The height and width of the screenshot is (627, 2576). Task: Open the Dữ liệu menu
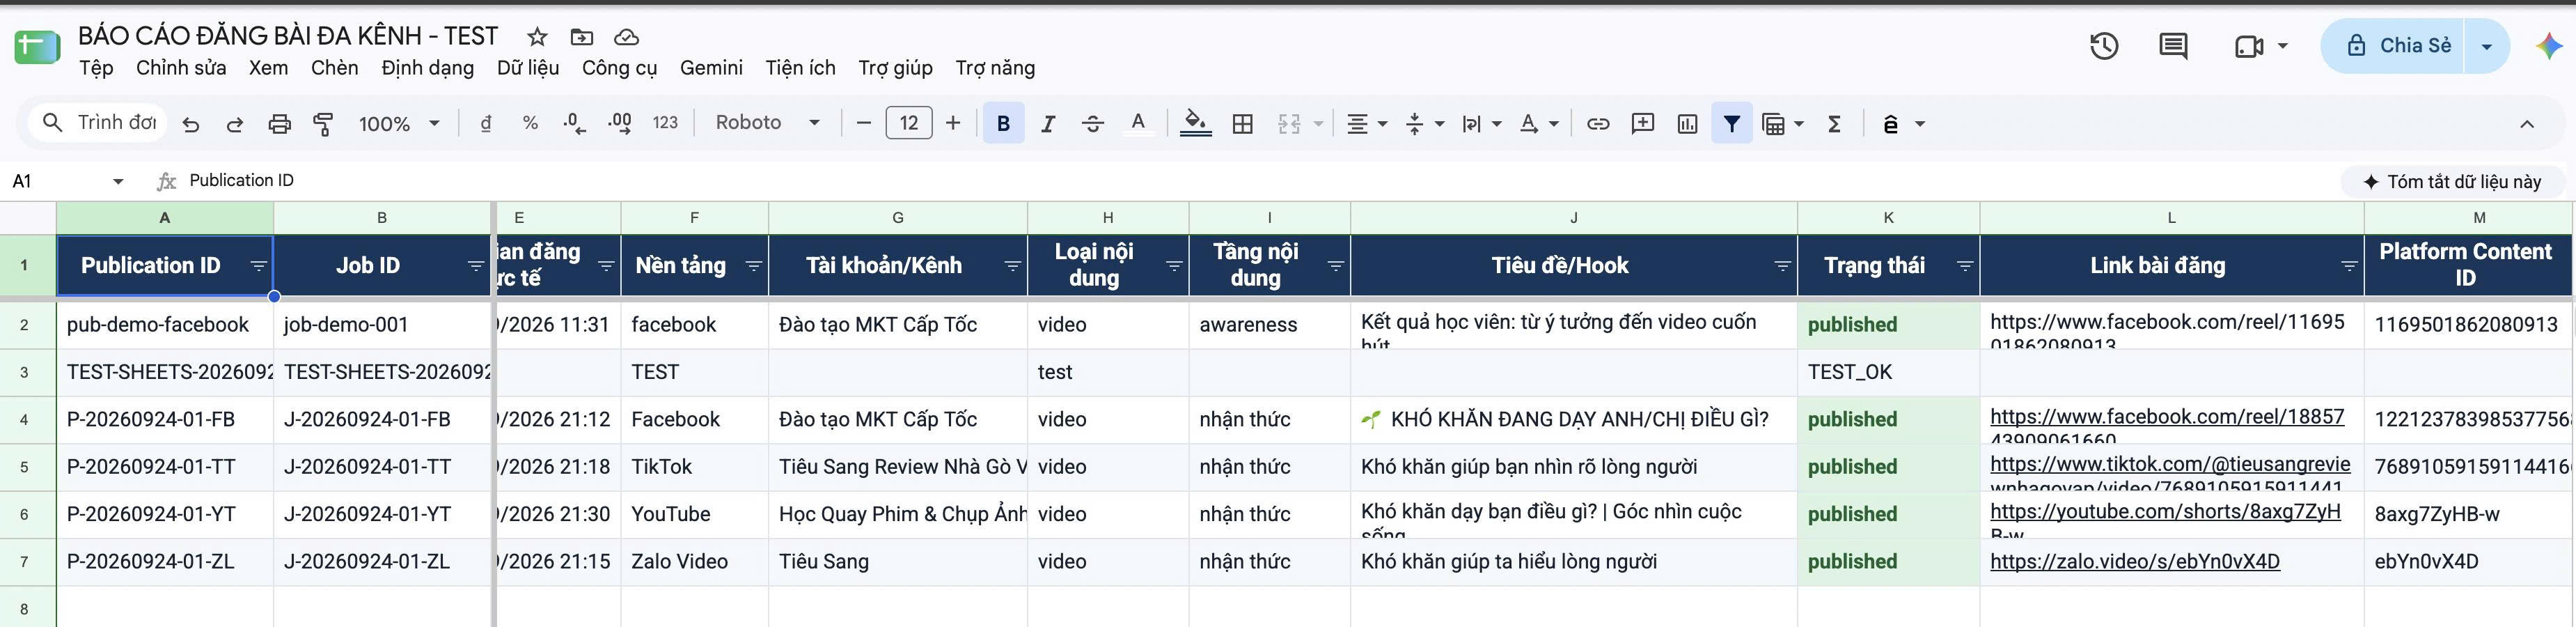coord(528,68)
